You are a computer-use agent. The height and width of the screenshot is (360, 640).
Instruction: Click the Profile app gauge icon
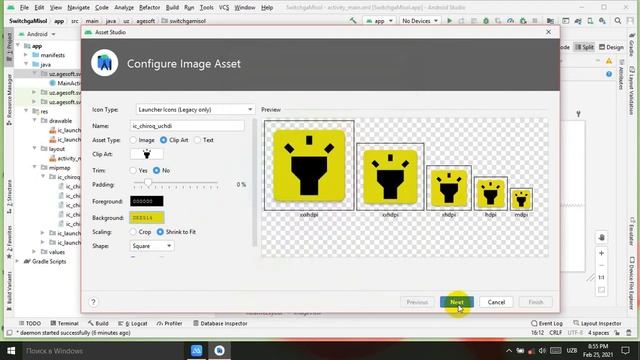pyautogui.click(x=510, y=20)
